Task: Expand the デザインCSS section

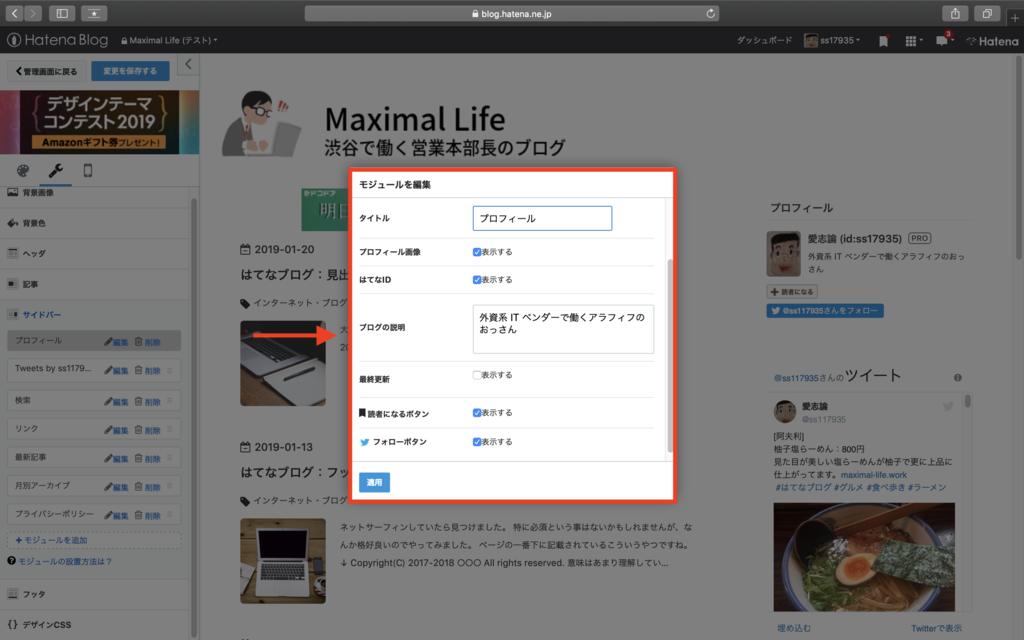Action: (95, 624)
